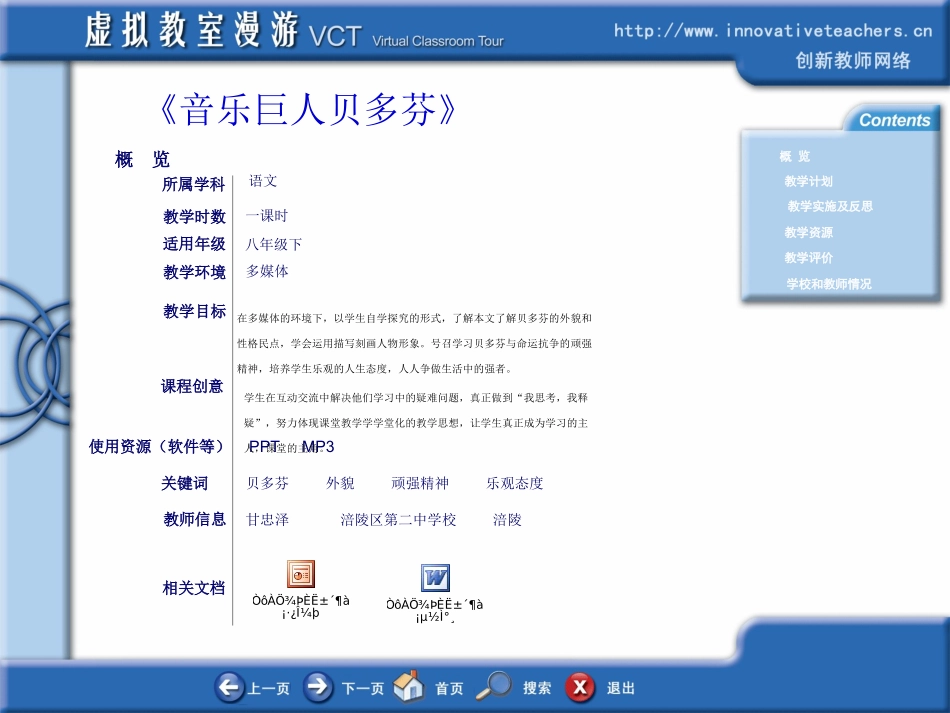Open the garbled PowerPoint file name link
This screenshot has height=713, width=950.
tap(301, 606)
